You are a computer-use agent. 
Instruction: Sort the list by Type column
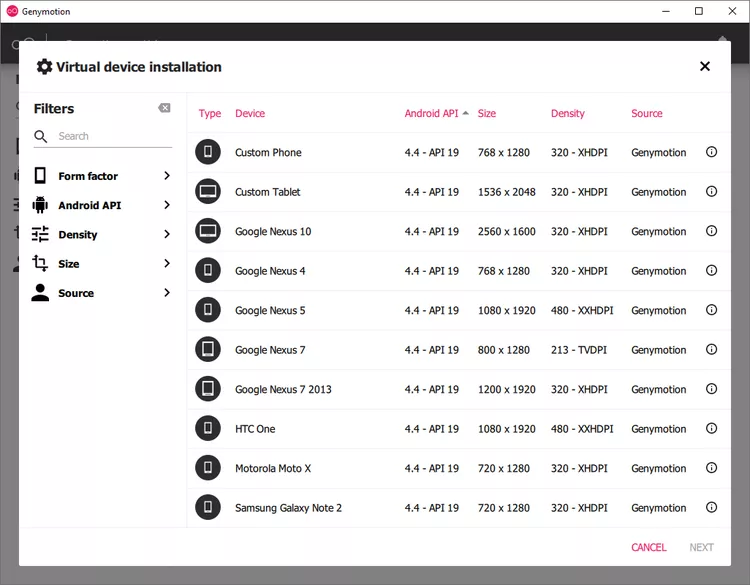[x=210, y=113]
